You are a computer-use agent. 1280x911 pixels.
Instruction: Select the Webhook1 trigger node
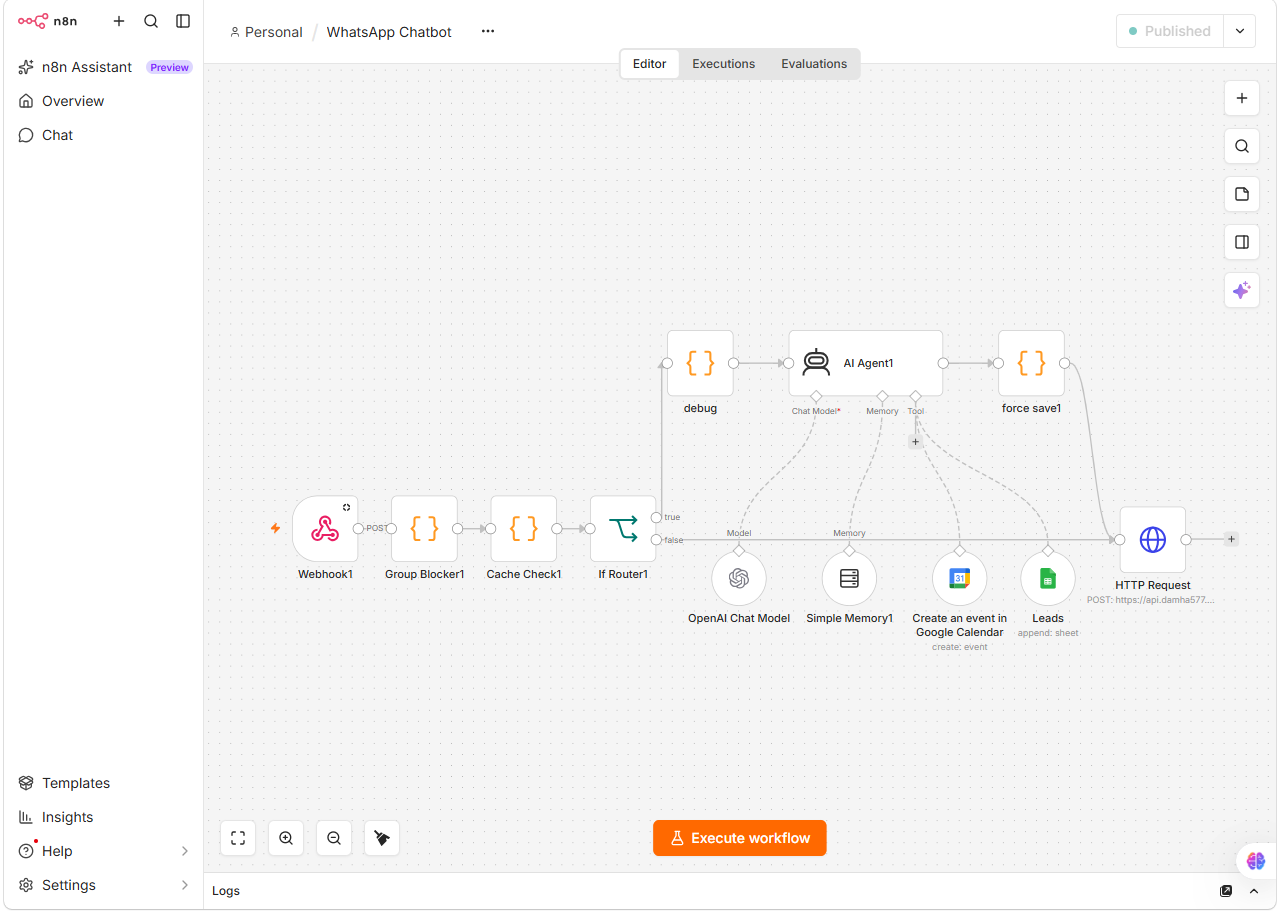tap(325, 529)
